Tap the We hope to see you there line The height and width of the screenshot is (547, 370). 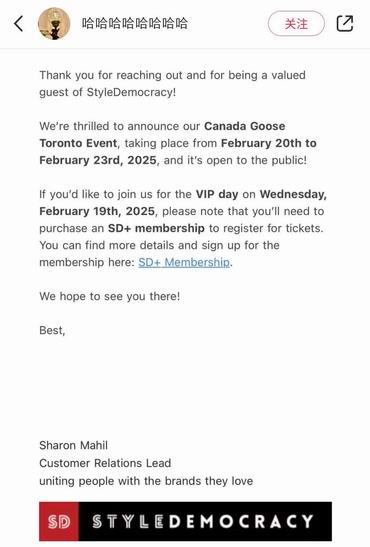point(110,296)
